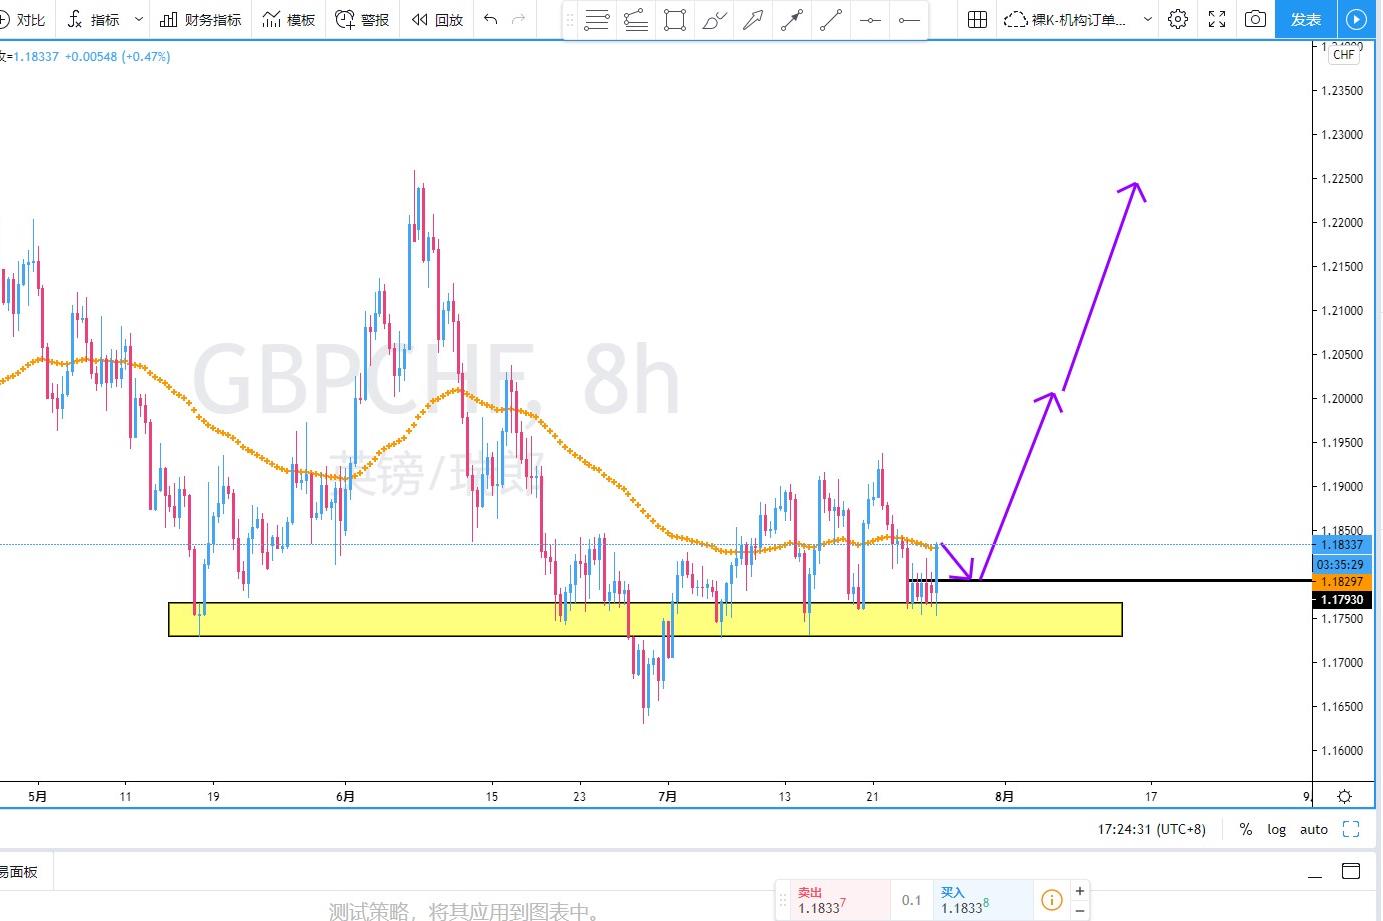Undo the last chart action
This screenshot has height=921, width=1383.
coord(490,19)
